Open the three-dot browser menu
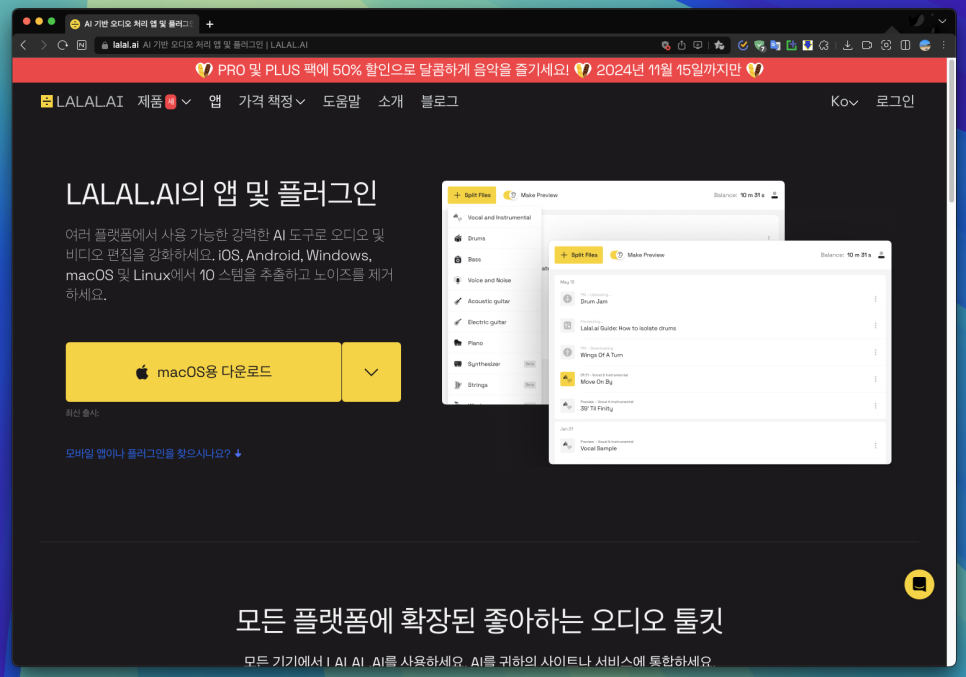Screen dimensions: 966x677 pyautogui.click(x=943, y=45)
